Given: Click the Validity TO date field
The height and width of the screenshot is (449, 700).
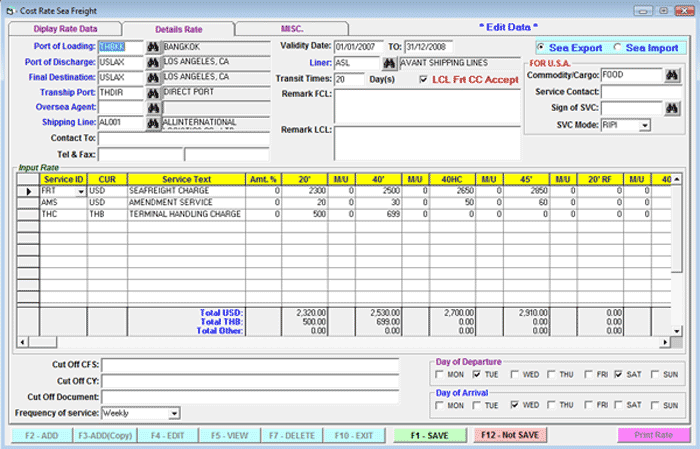Looking at the screenshot, I should [429, 47].
